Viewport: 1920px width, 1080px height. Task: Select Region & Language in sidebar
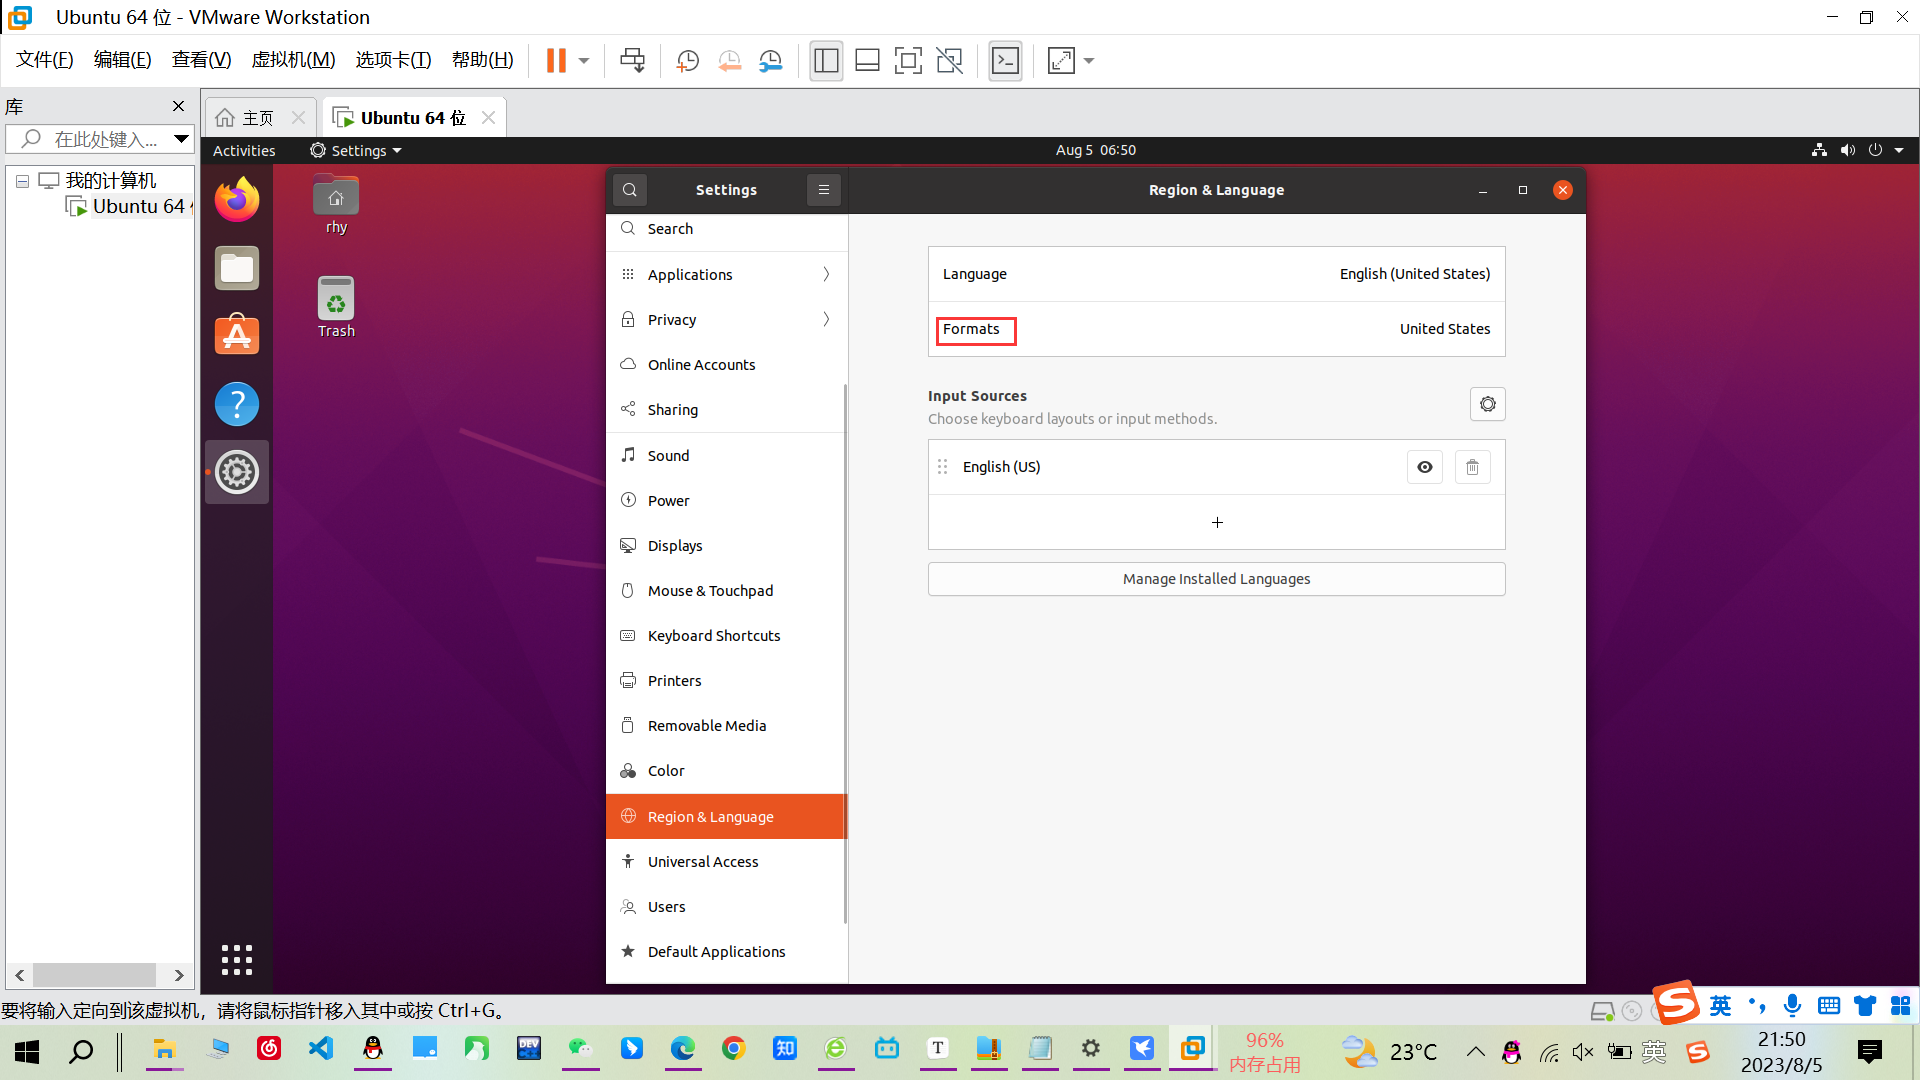click(727, 816)
